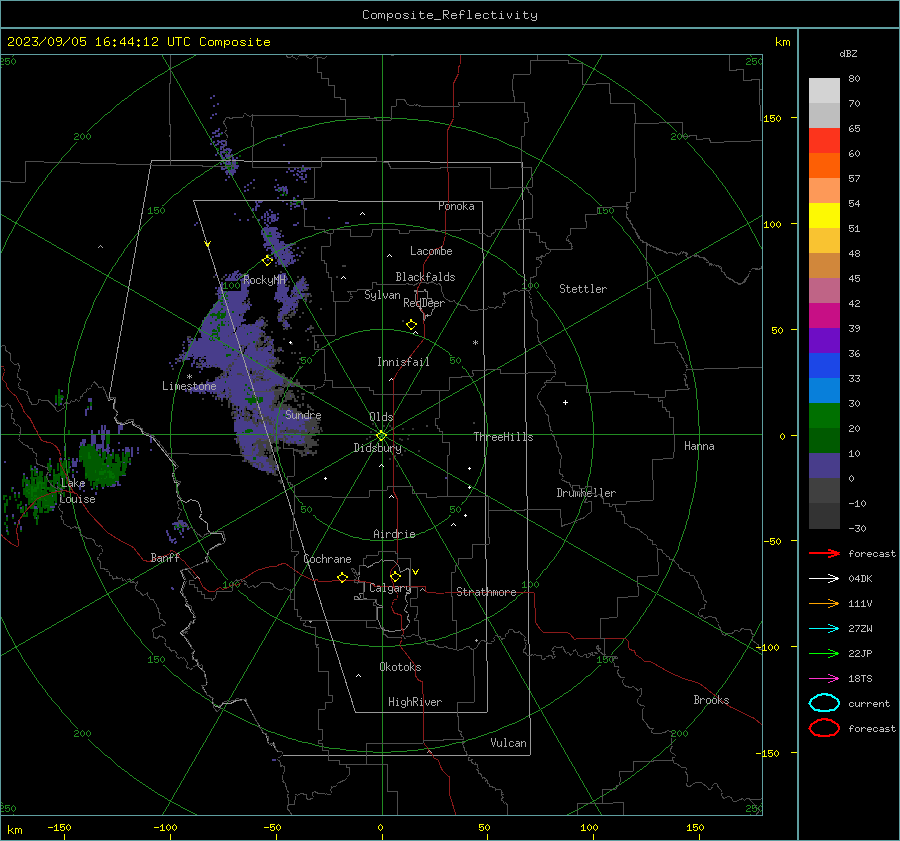900x841 pixels.
Task: Click the Airdrie town label
Action: 394,534
